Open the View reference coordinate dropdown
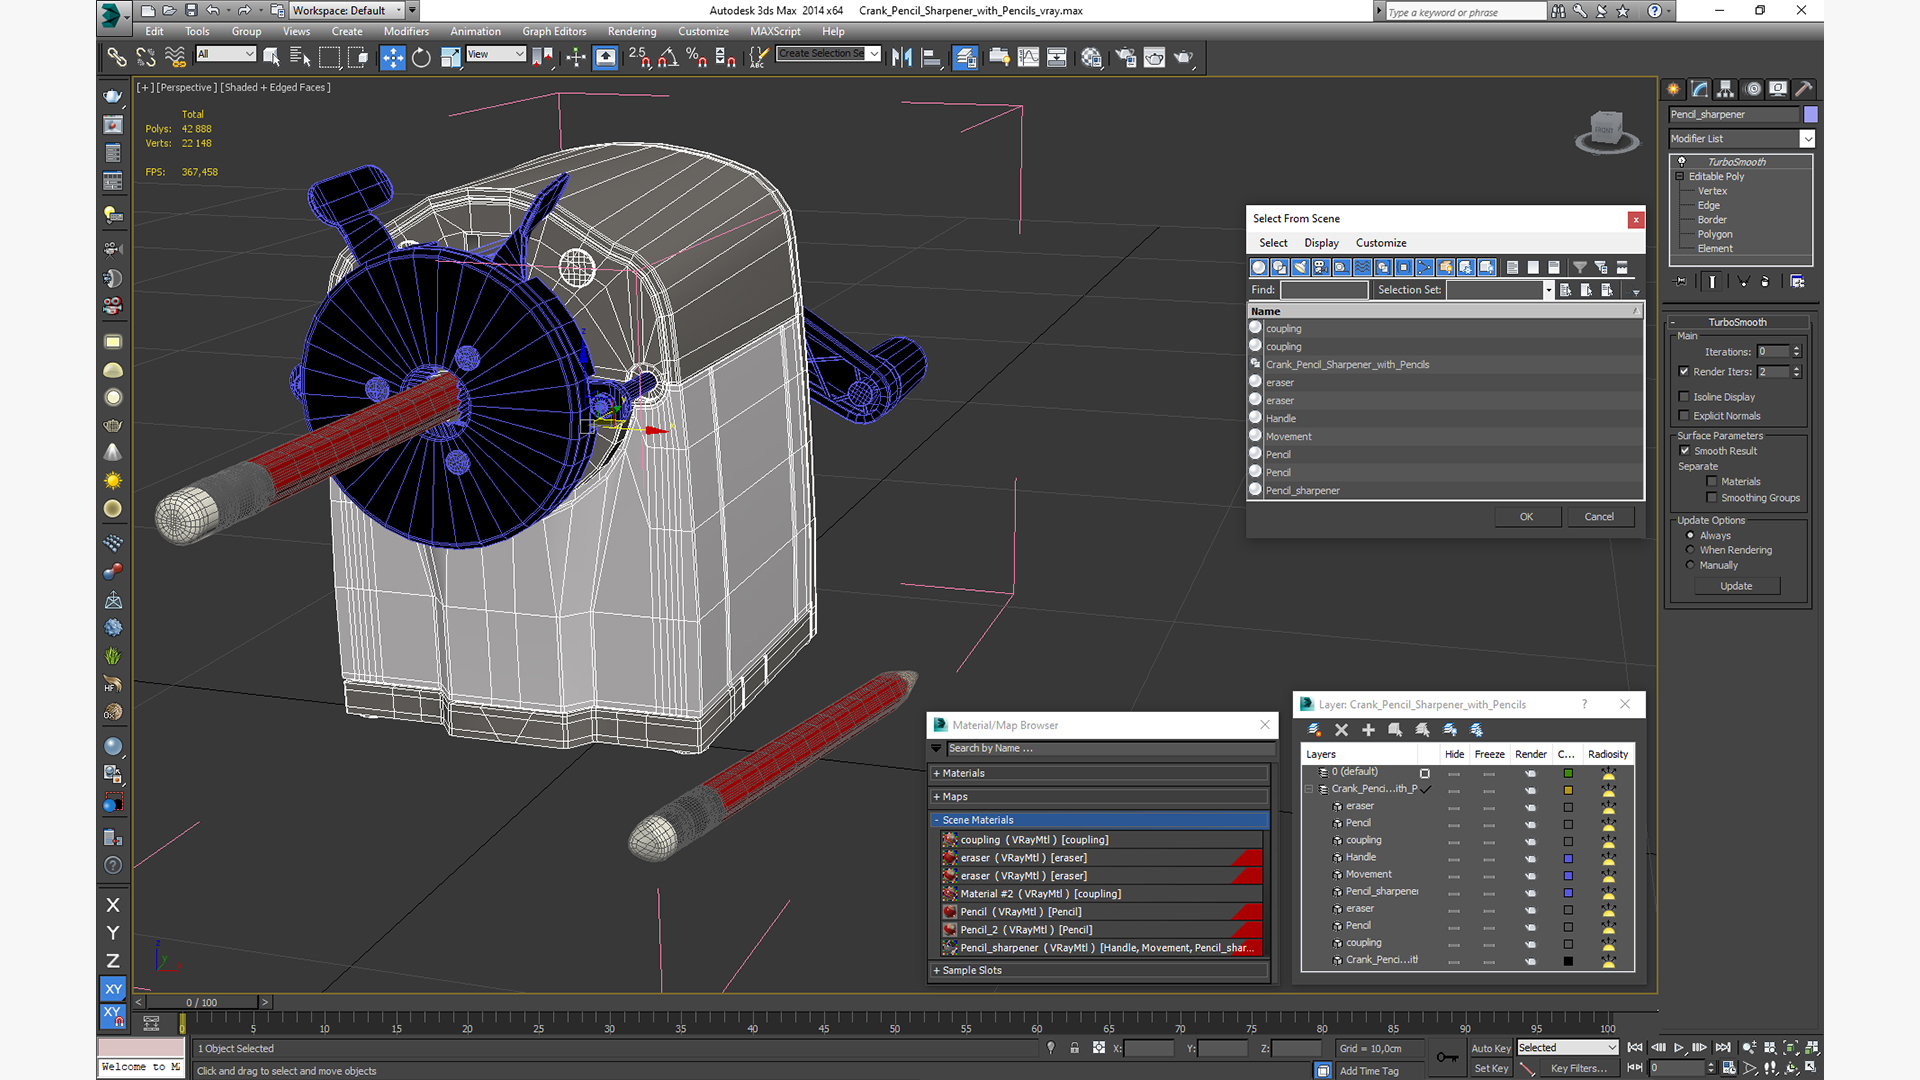Image resolution: width=1920 pixels, height=1080 pixels. tap(496, 54)
